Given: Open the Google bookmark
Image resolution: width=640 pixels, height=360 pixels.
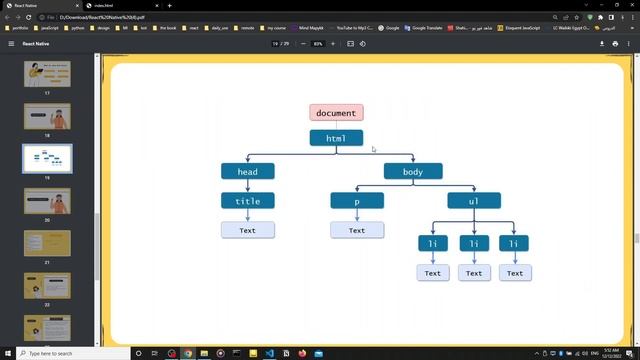Looking at the screenshot, I should (389, 28).
